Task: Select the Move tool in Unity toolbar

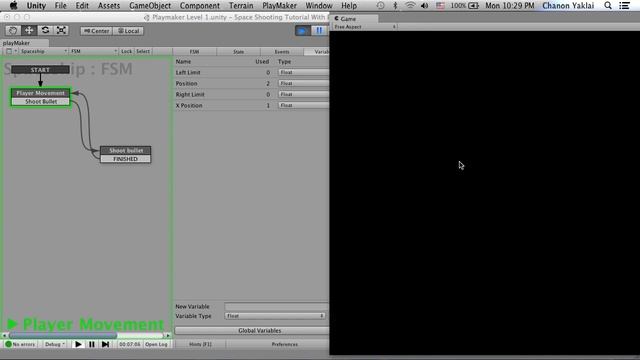Action: (29, 31)
